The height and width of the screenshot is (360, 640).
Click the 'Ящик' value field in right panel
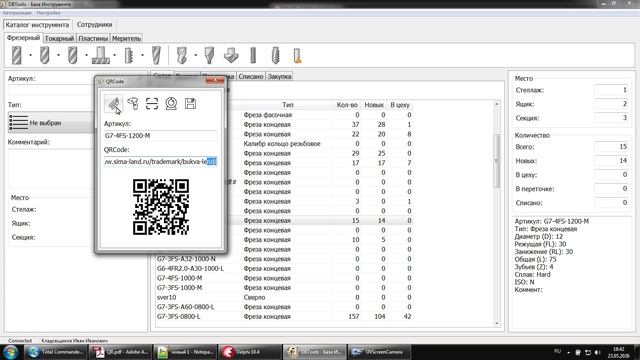pyautogui.click(x=611, y=104)
